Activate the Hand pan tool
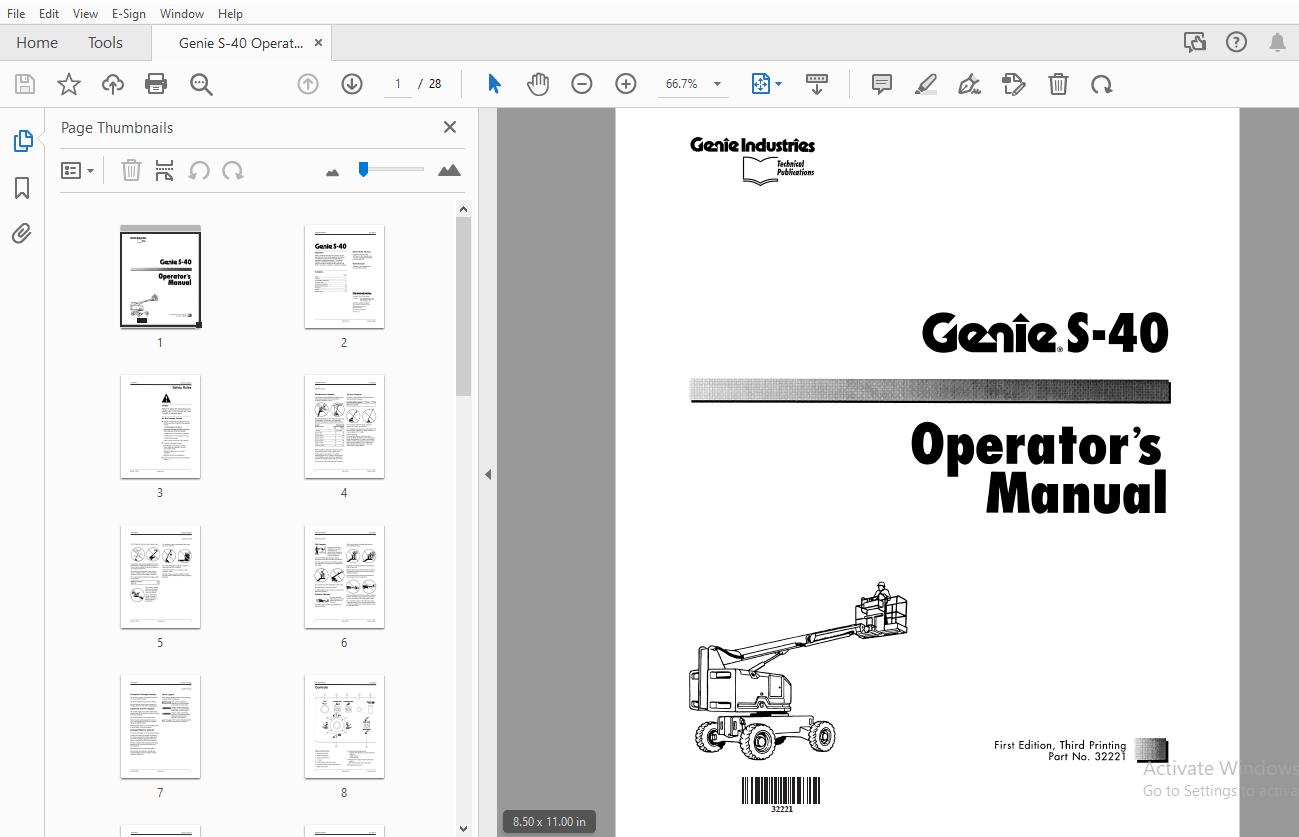The width and height of the screenshot is (1299, 837). point(538,84)
